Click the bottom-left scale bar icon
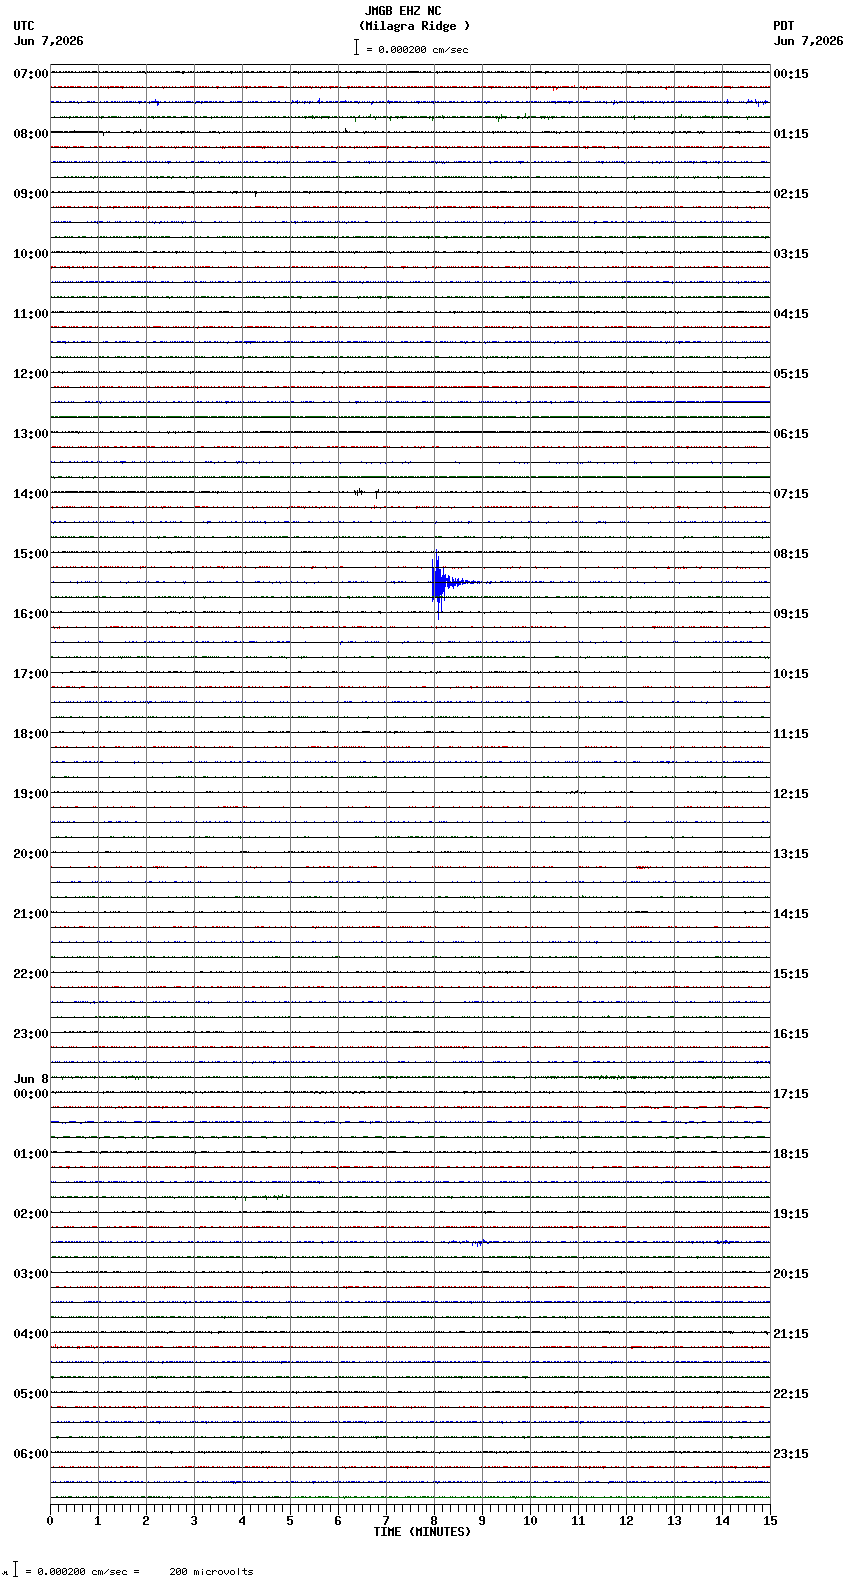 click(x=15, y=1570)
